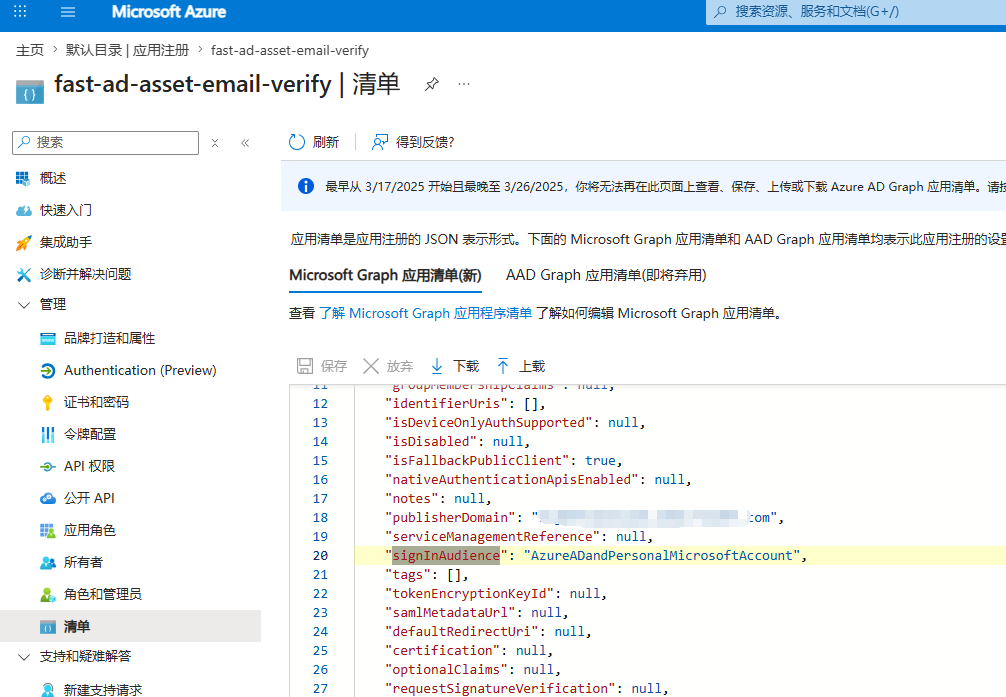Open 证书和密码 page
Screen dimensions: 1006x697
pos(96,402)
